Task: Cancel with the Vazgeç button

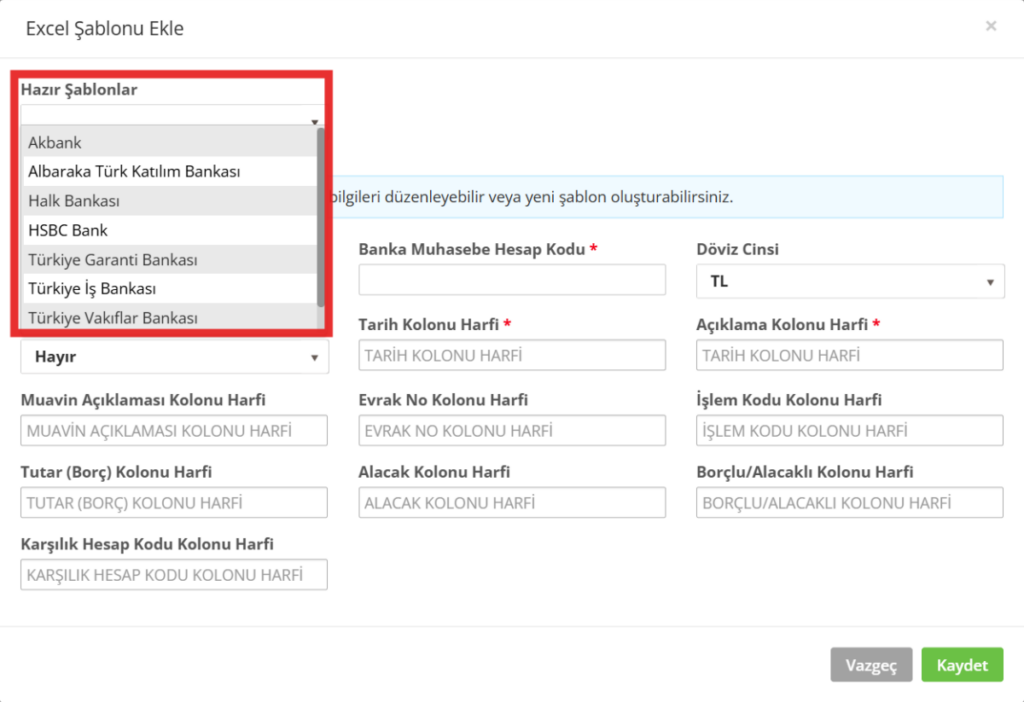Action: click(x=871, y=665)
